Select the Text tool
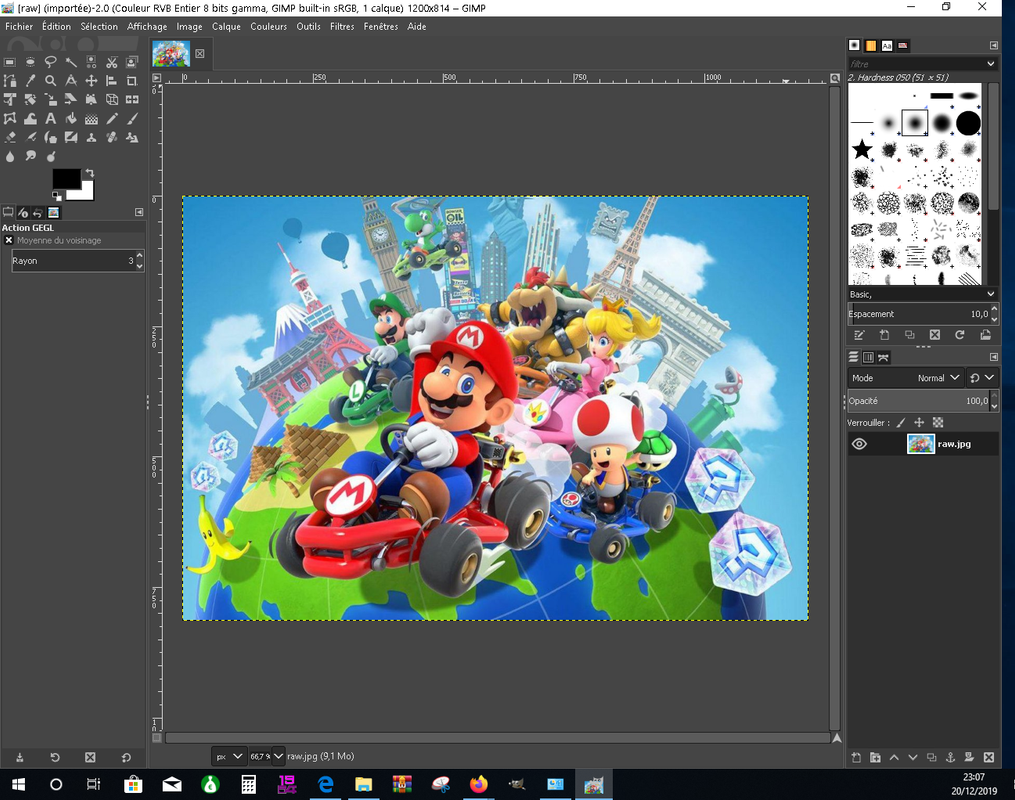This screenshot has width=1015, height=800. point(50,118)
